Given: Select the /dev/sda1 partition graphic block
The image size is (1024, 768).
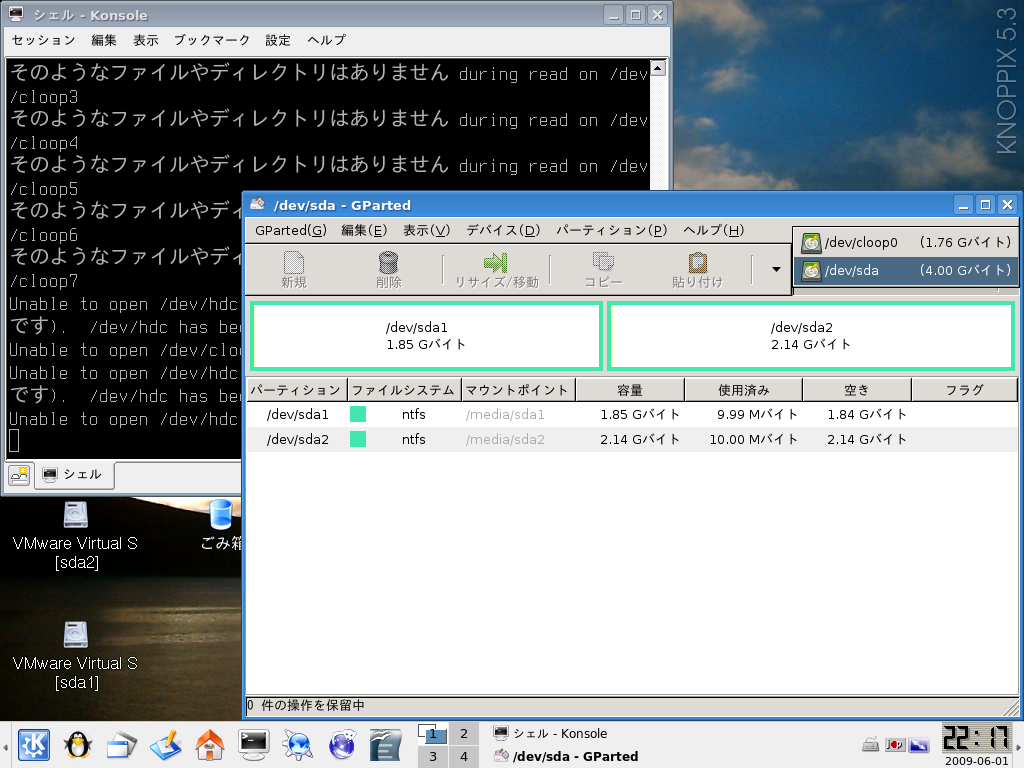Looking at the screenshot, I should (426, 336).
